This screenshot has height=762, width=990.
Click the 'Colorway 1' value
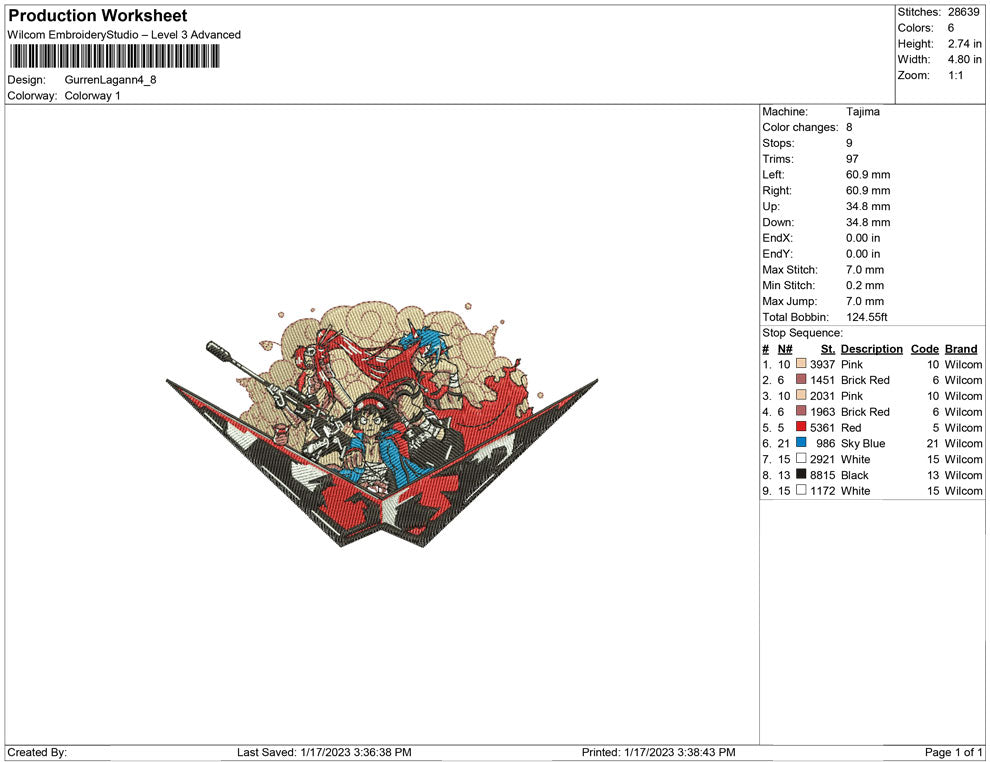click(92, 95)
